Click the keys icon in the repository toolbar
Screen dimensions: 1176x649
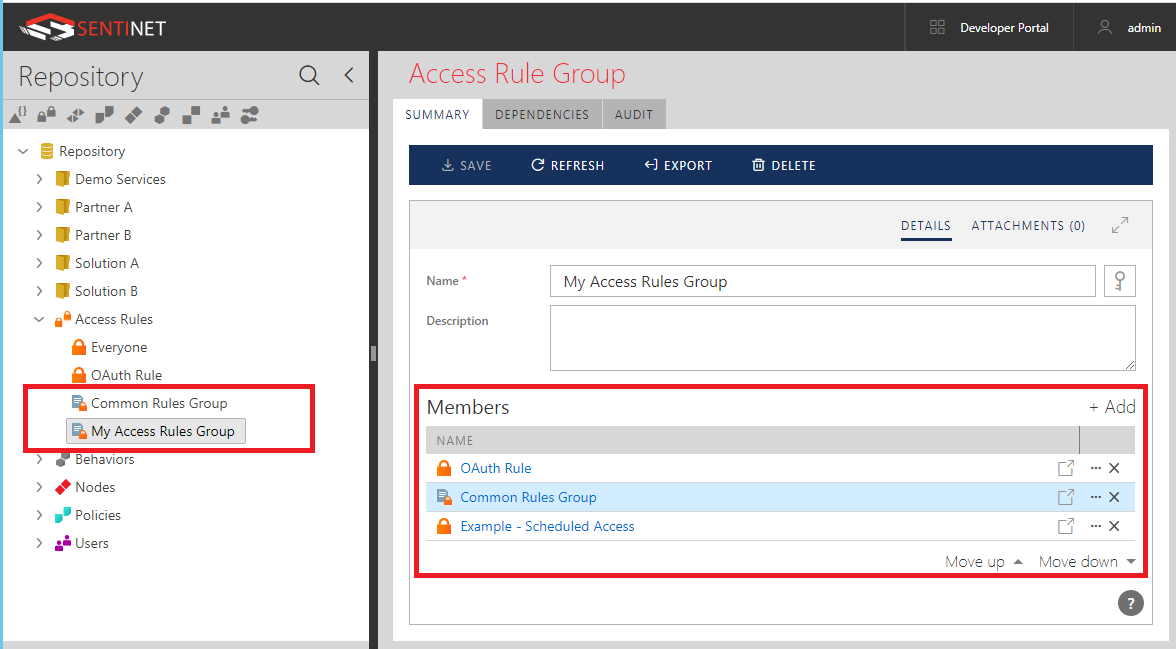[250, 115]
